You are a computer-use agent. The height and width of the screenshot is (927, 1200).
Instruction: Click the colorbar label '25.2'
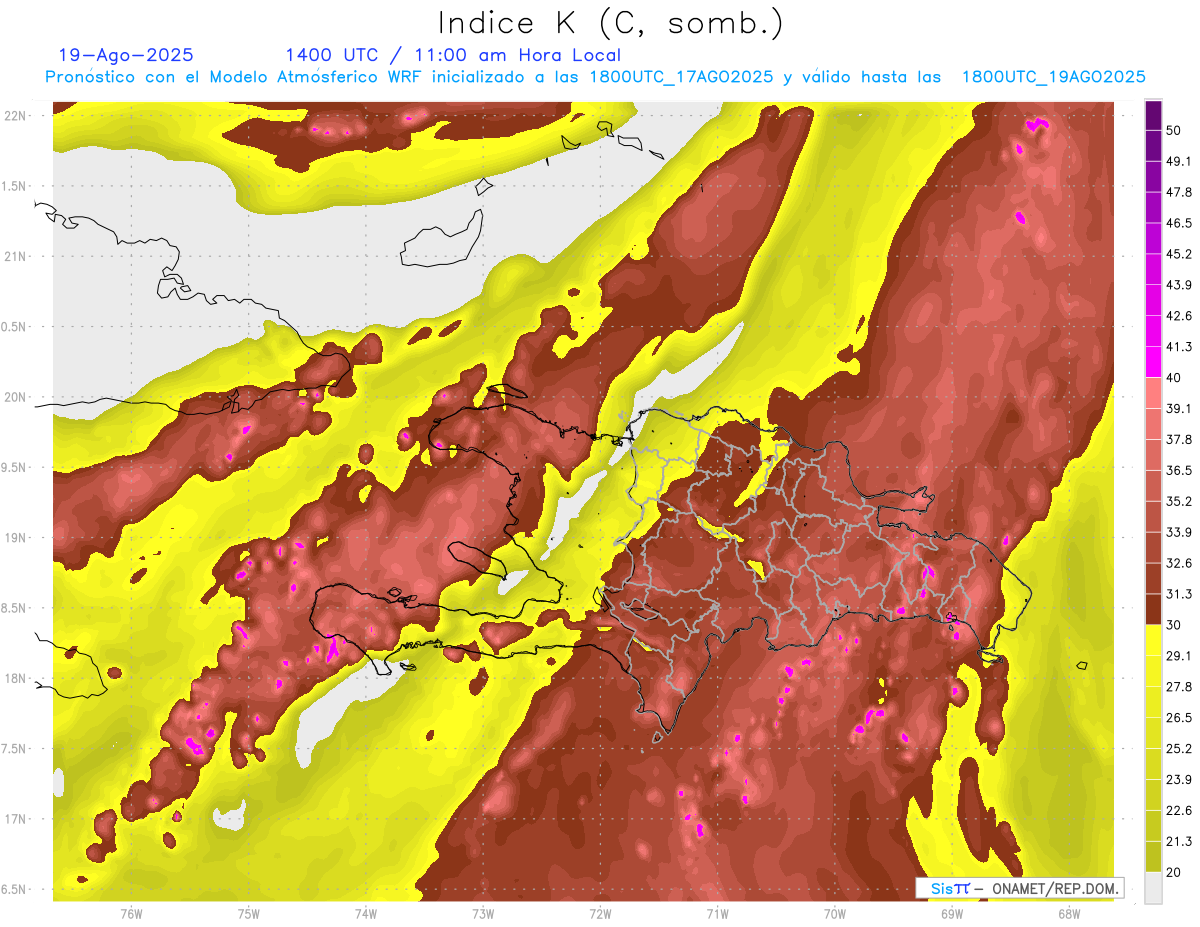(1178, 748)
